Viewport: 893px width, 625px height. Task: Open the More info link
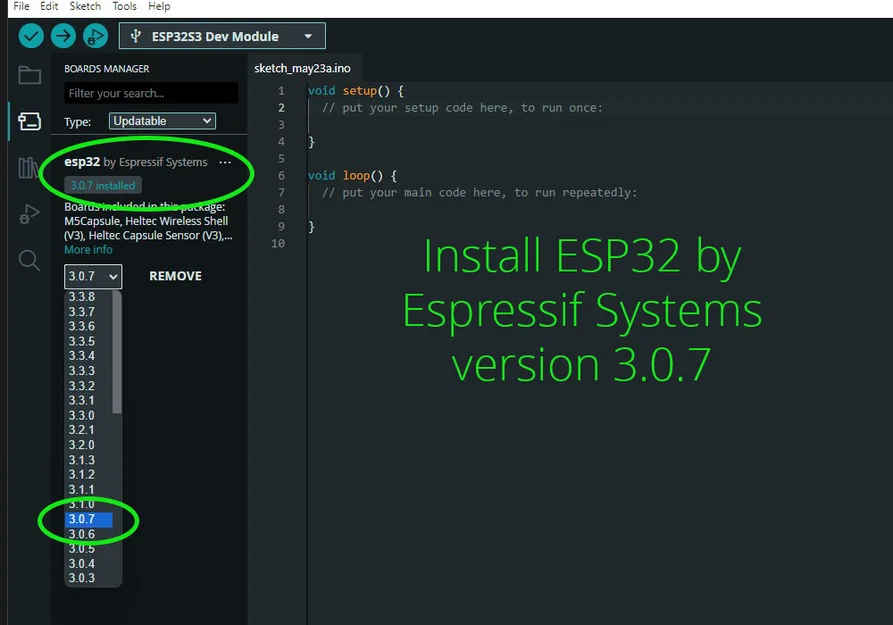point(88,250)
